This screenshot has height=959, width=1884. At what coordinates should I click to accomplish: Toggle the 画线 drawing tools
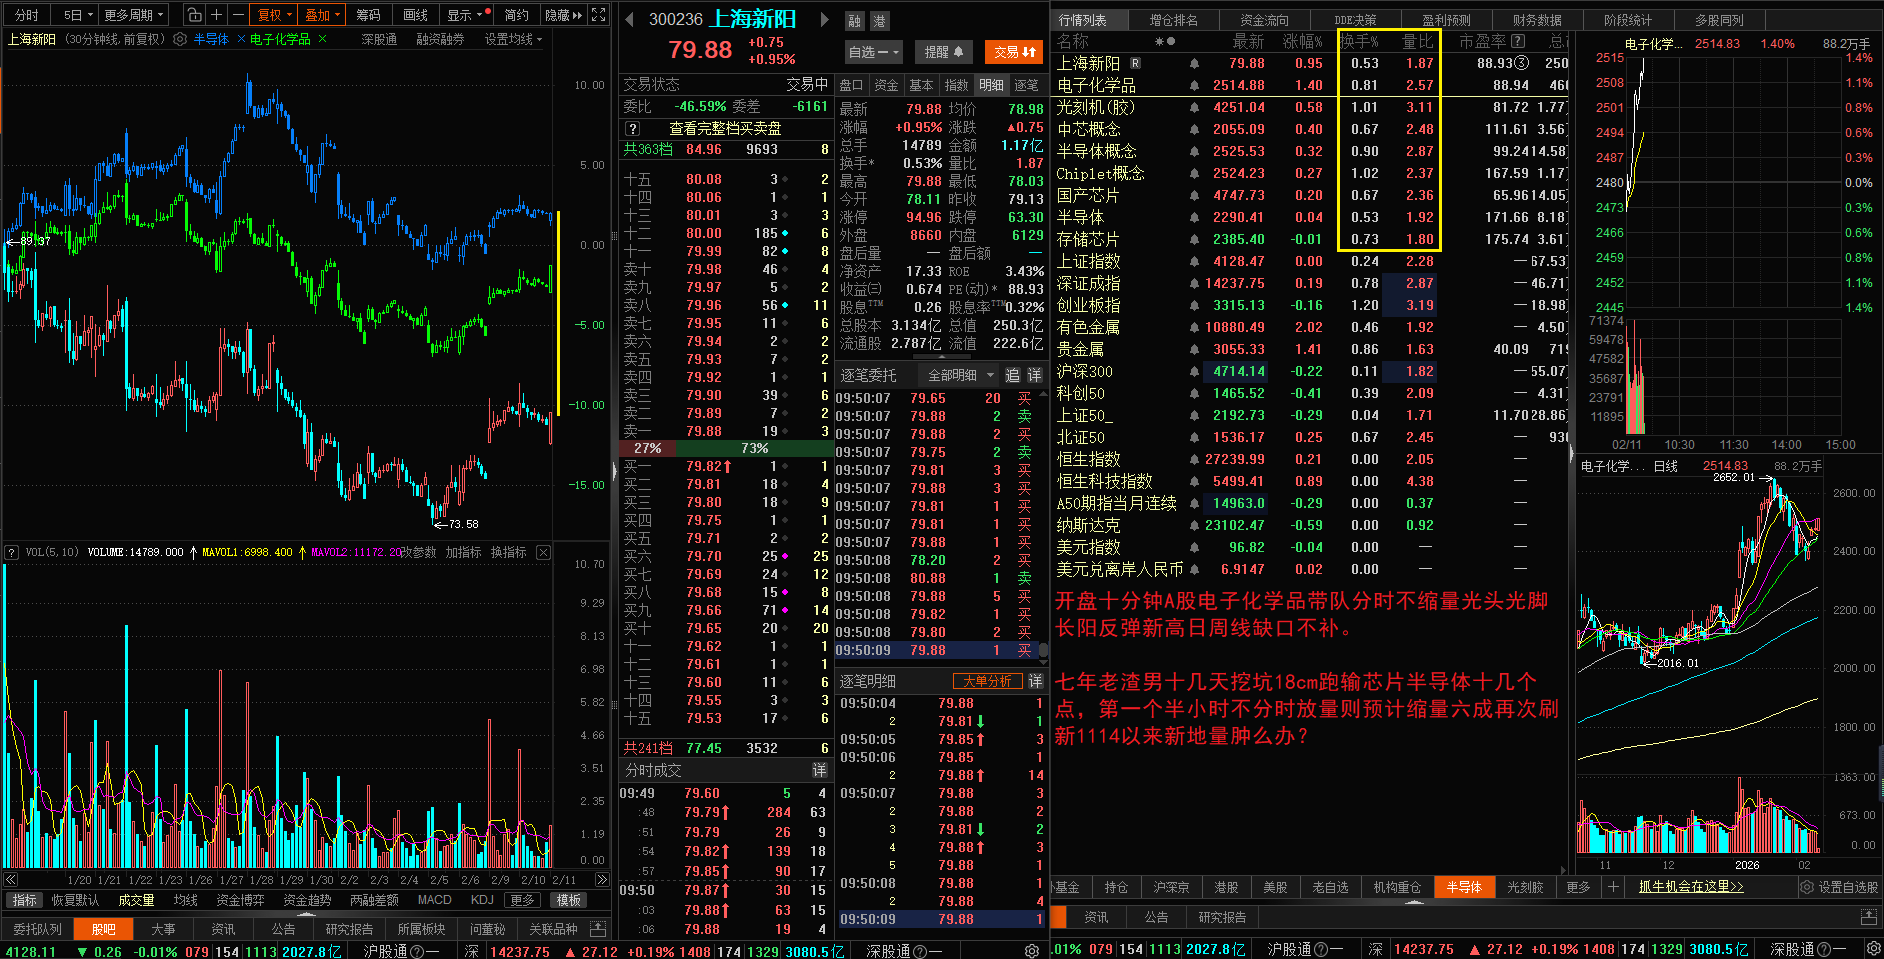tap(416, 15)
